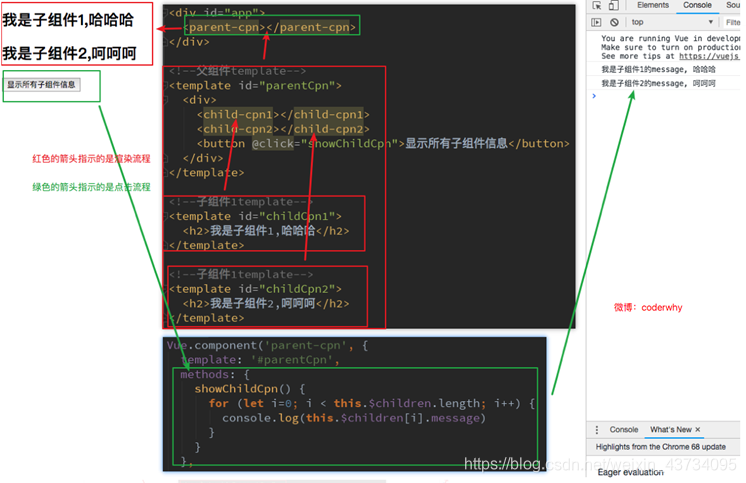This screenshot has height=483, width=746.
Task: Show the console sidebar panel icon
Action: [596, 22]
